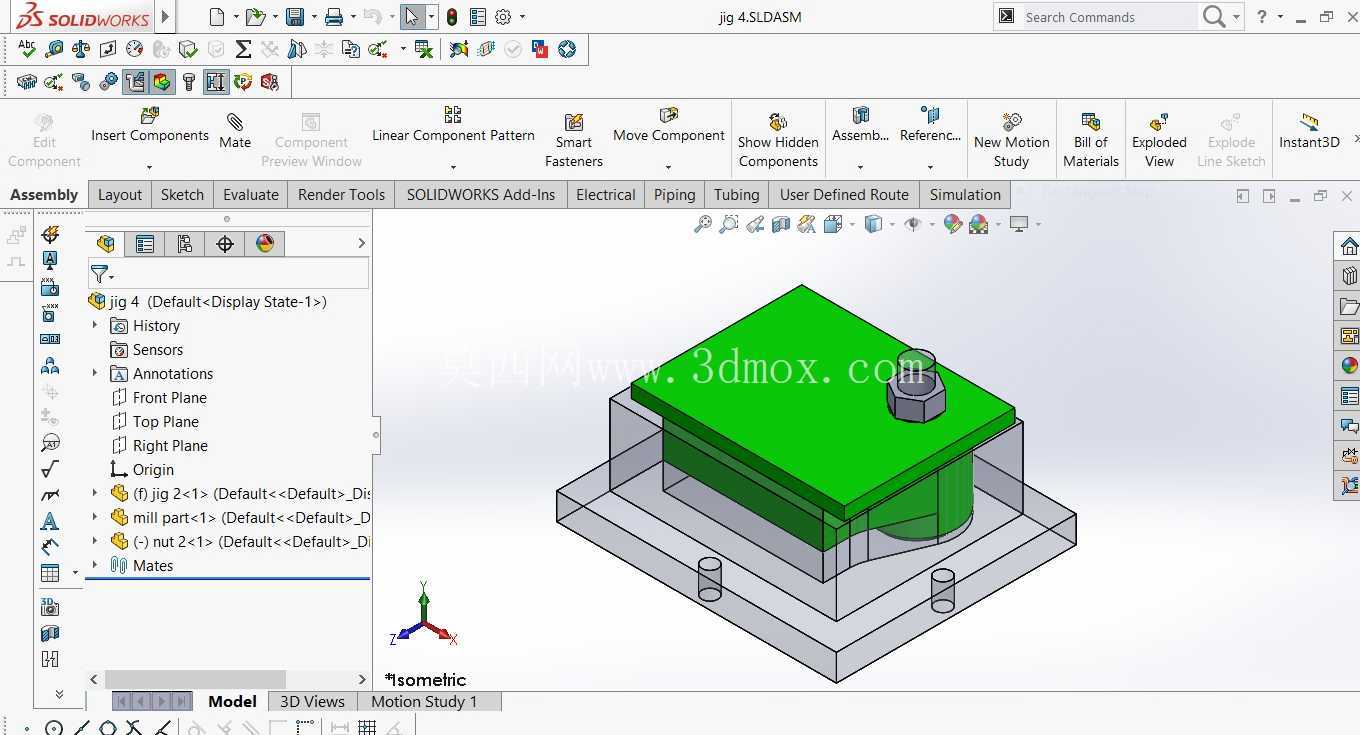The height and width of the screenshot is (735, 1360).
Task: Open the Render Tools tab
Action: [341, 195]
